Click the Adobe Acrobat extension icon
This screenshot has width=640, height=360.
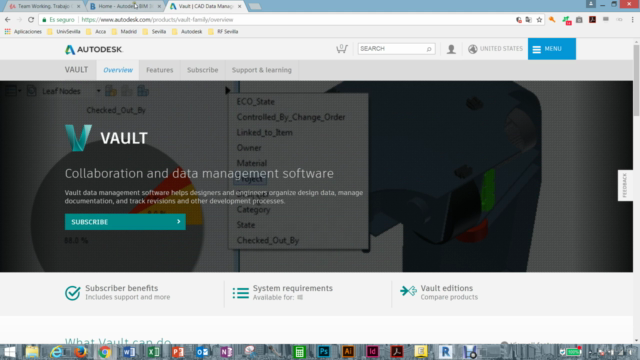pos(592,20)
